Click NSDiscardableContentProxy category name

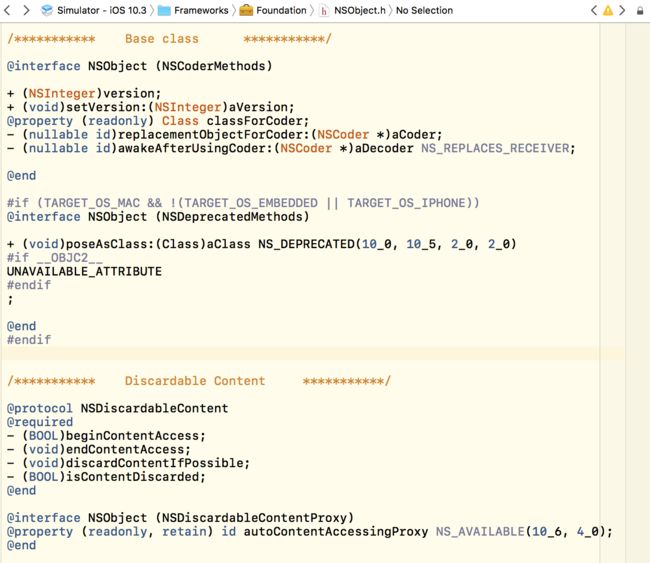tap(254, 517)
